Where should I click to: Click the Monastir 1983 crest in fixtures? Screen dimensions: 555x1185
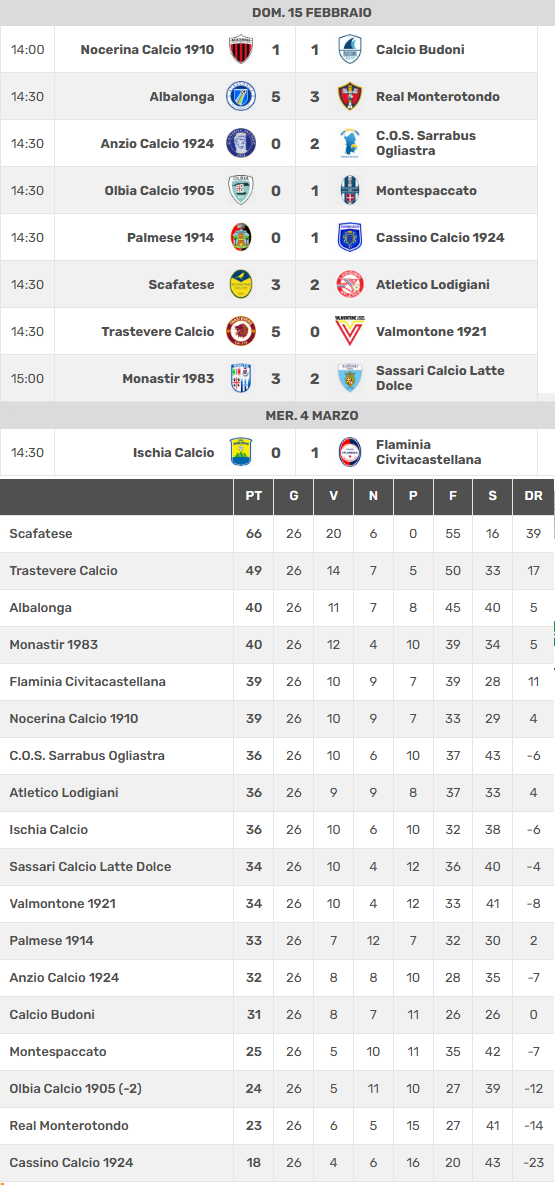coord(241,378)
